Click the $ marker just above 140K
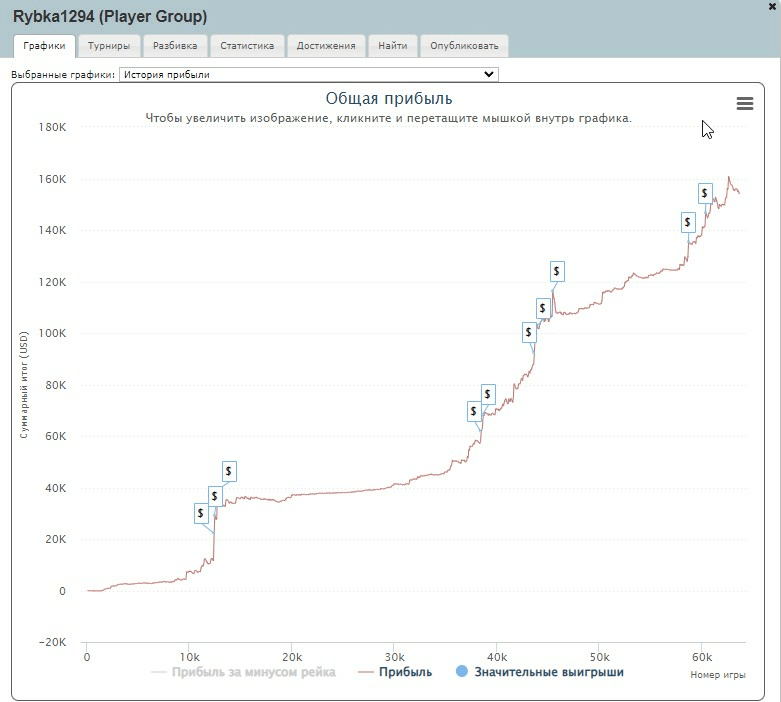Viewport: 781px width, 702px height. [688, 222]
